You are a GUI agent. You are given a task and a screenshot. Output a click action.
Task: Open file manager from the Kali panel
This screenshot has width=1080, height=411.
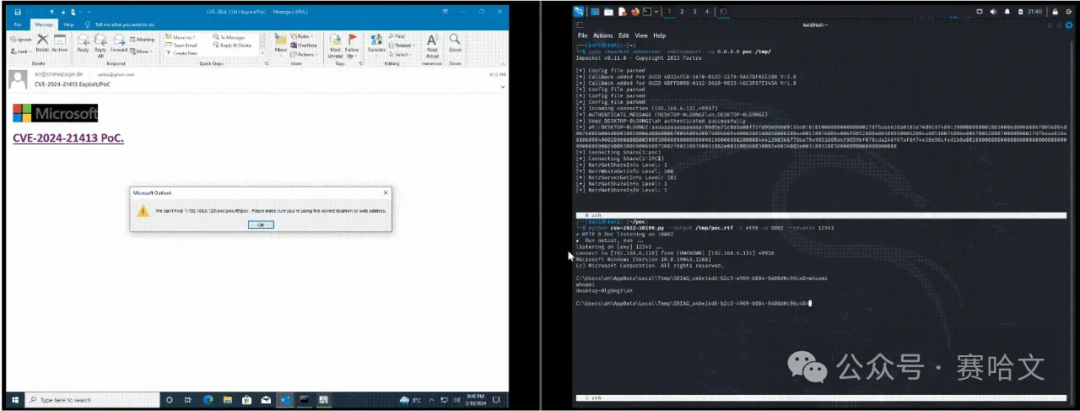pos(610,11)
